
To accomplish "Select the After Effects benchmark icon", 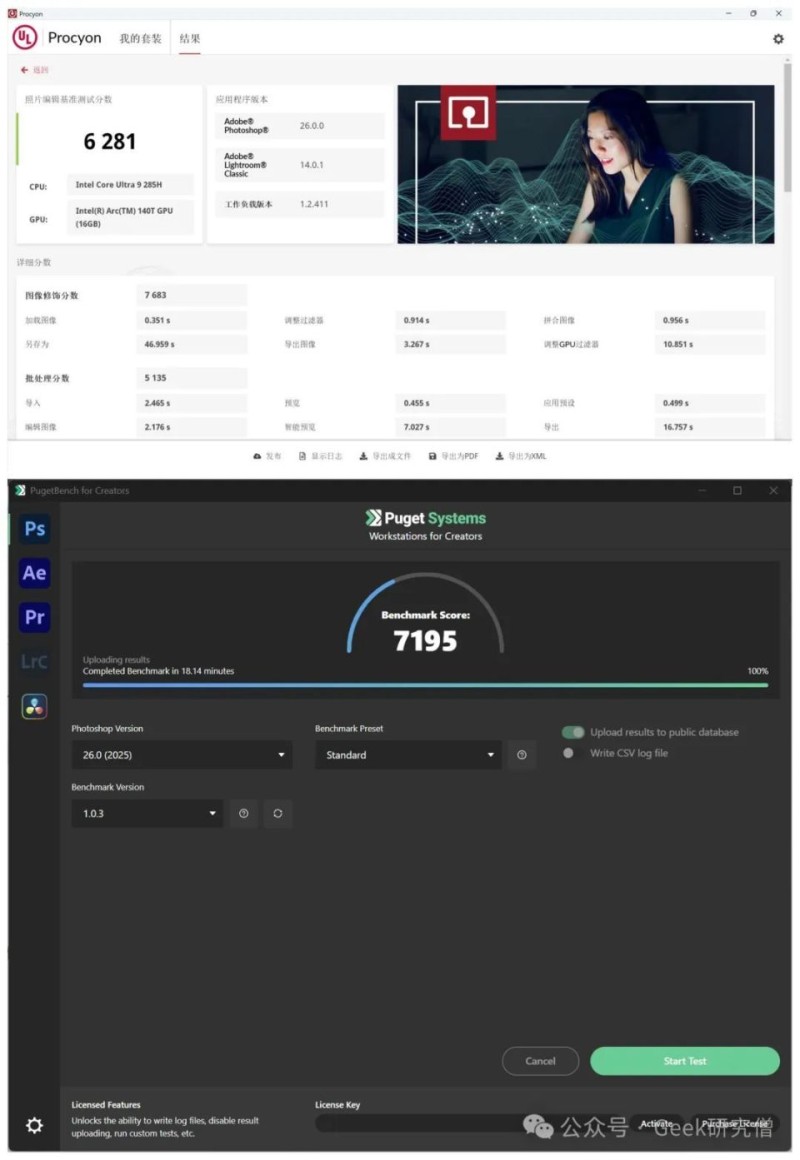I will coord(34,573).
